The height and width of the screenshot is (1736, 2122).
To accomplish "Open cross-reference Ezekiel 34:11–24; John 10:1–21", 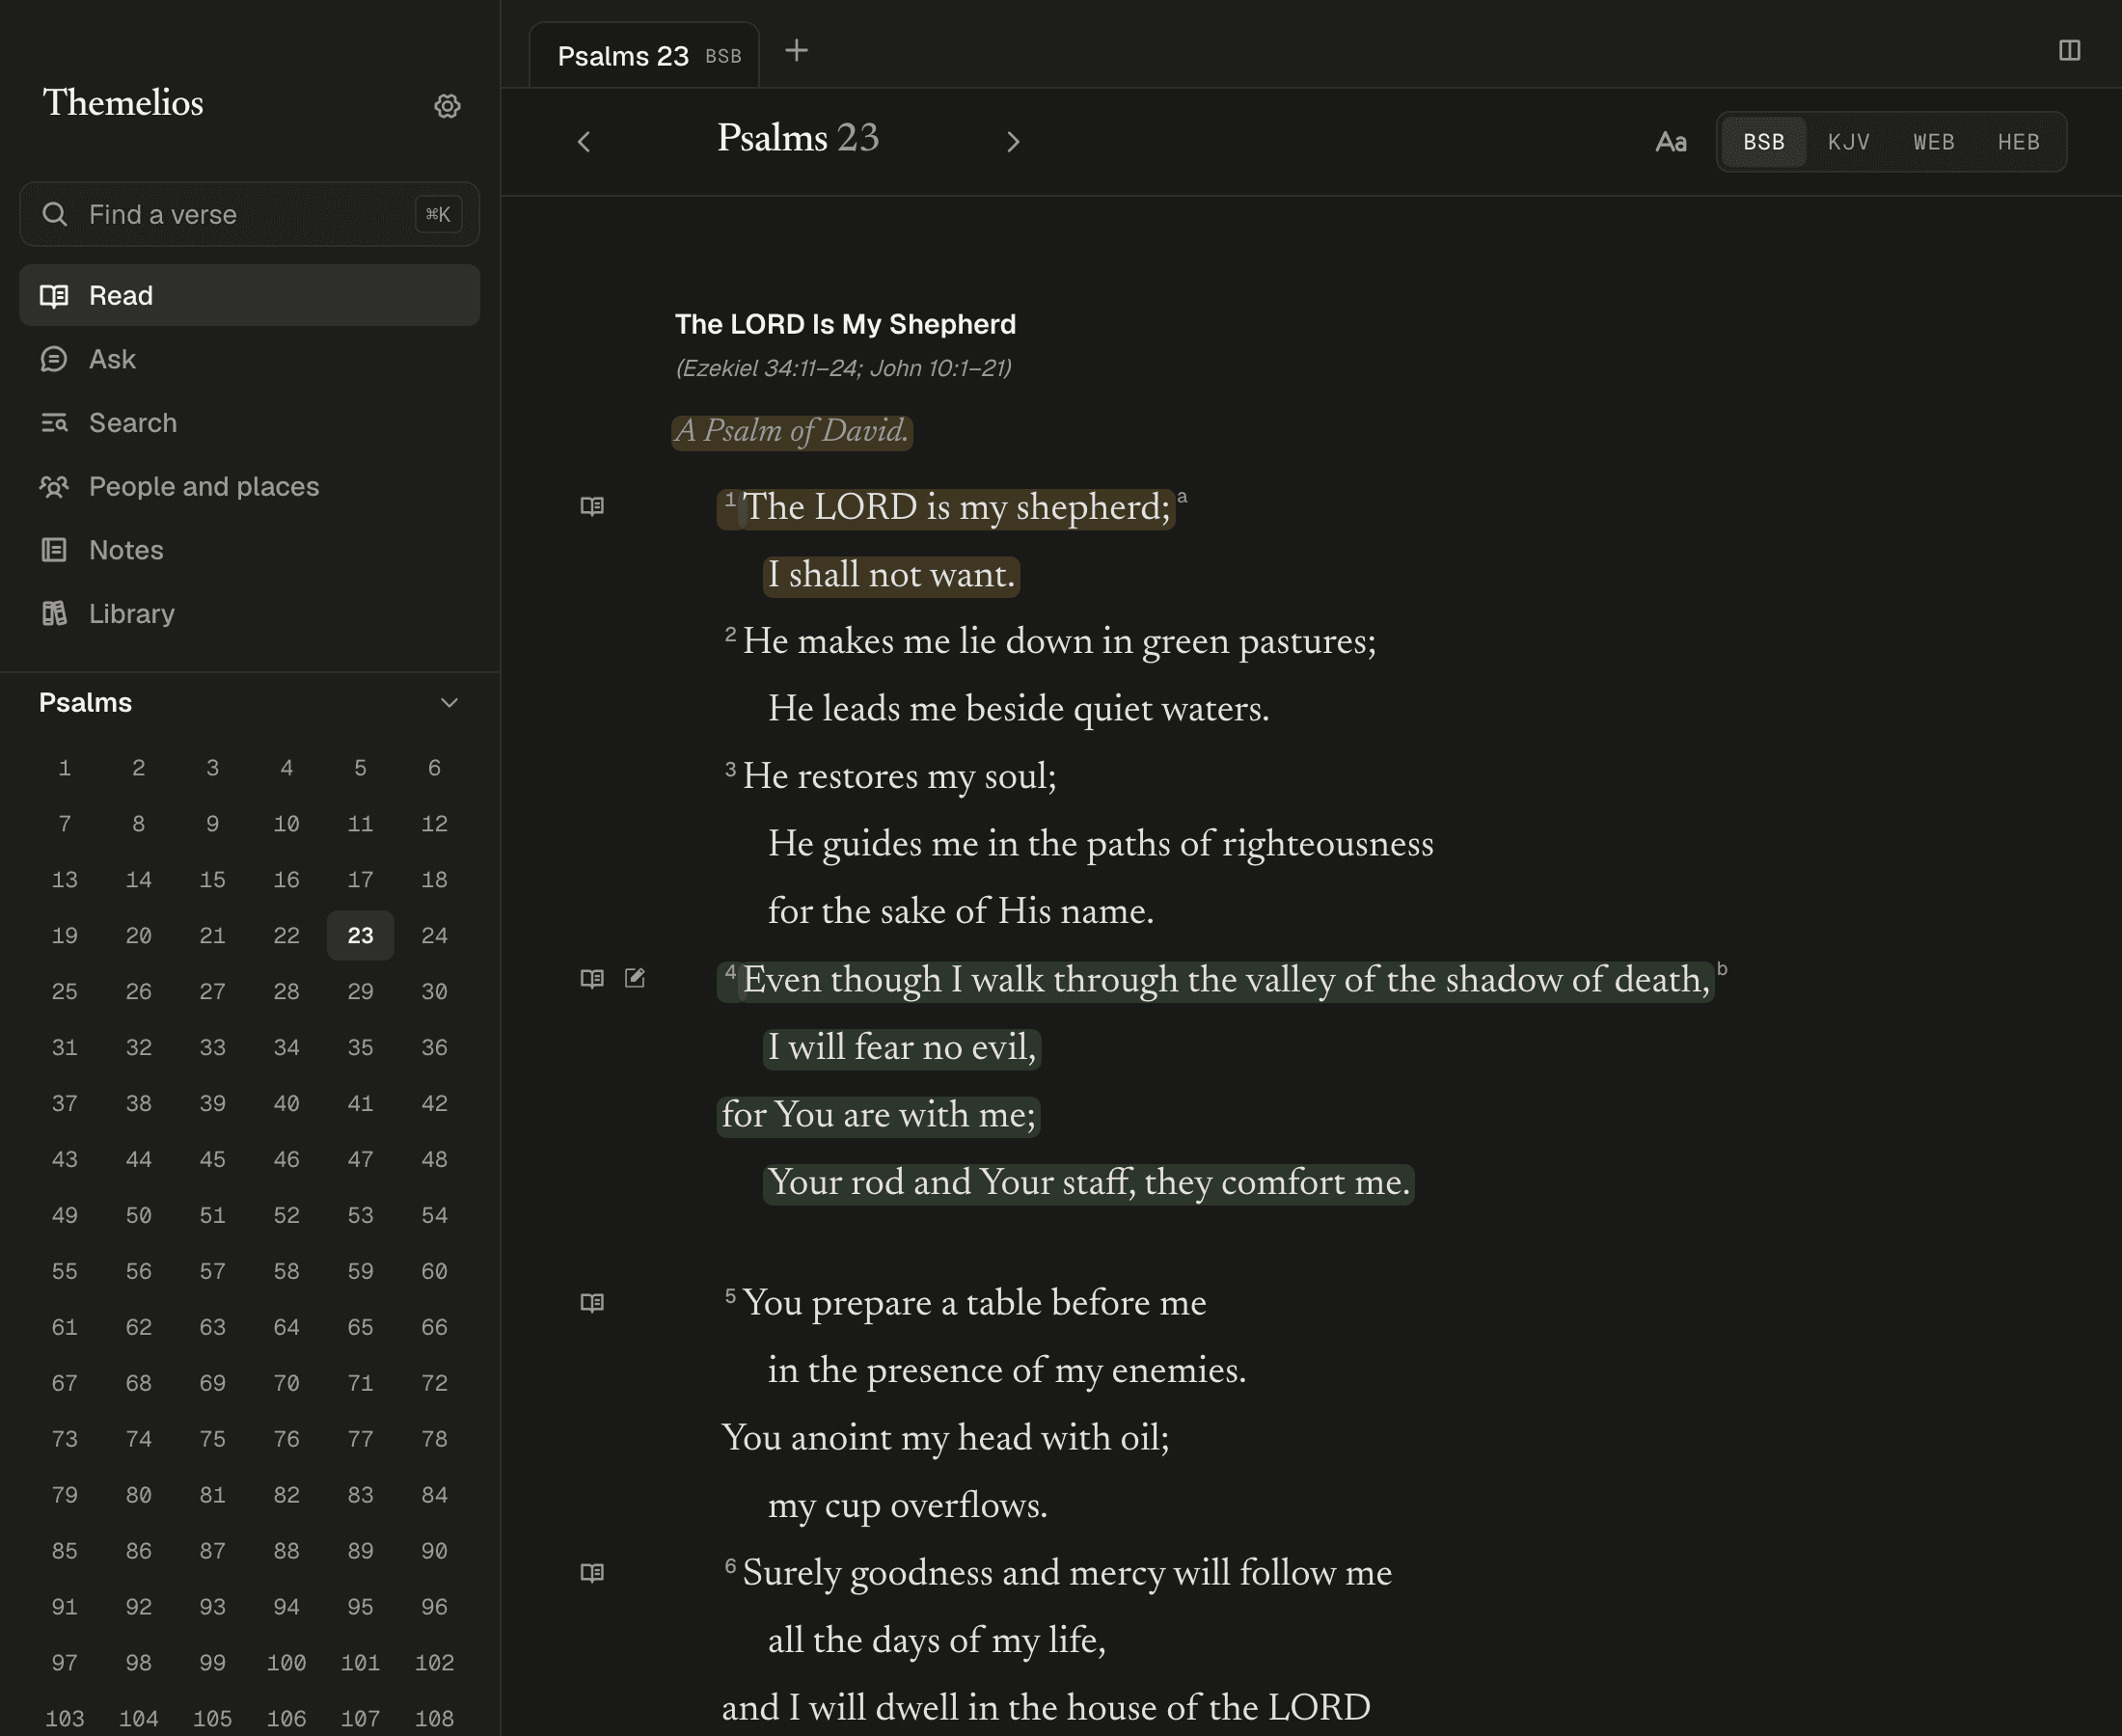I will coord(843,368).
